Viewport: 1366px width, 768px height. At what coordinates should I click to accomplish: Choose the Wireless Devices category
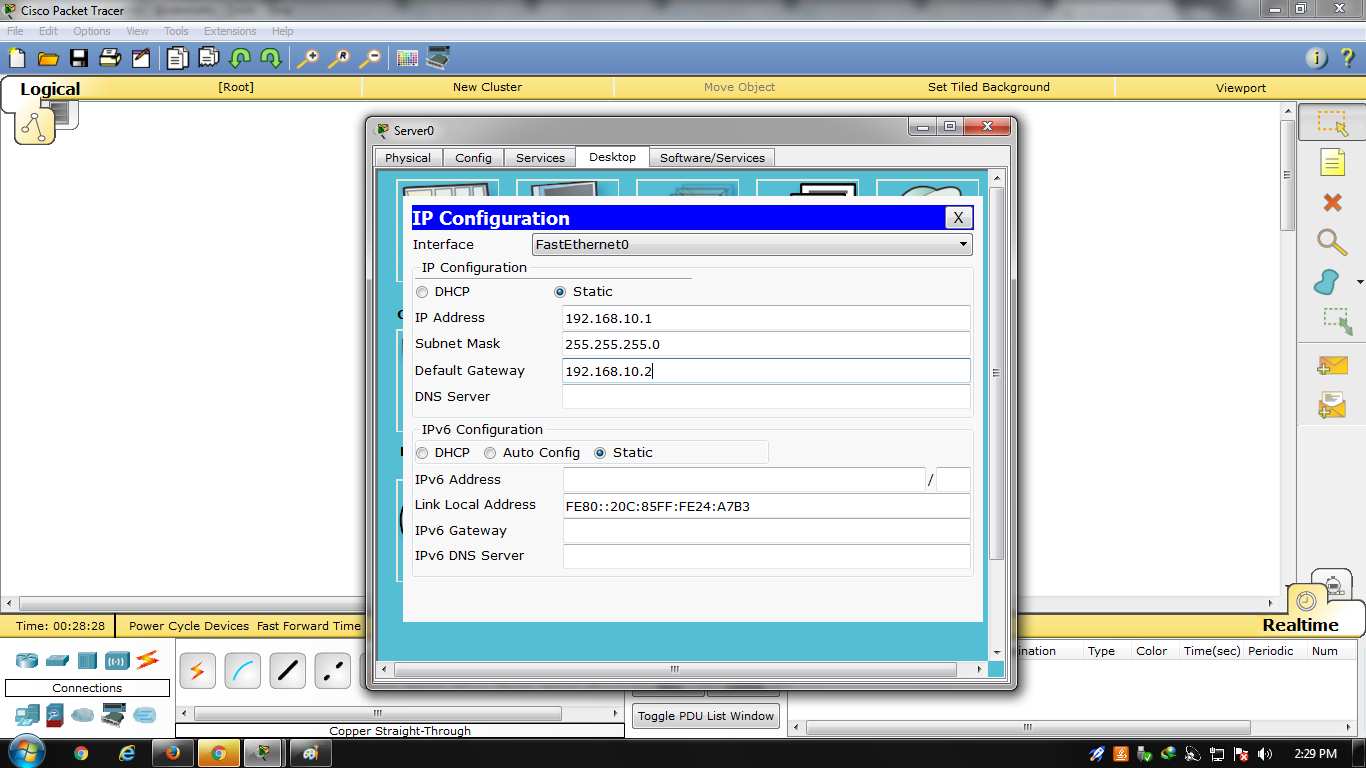[x=117, y=660]
